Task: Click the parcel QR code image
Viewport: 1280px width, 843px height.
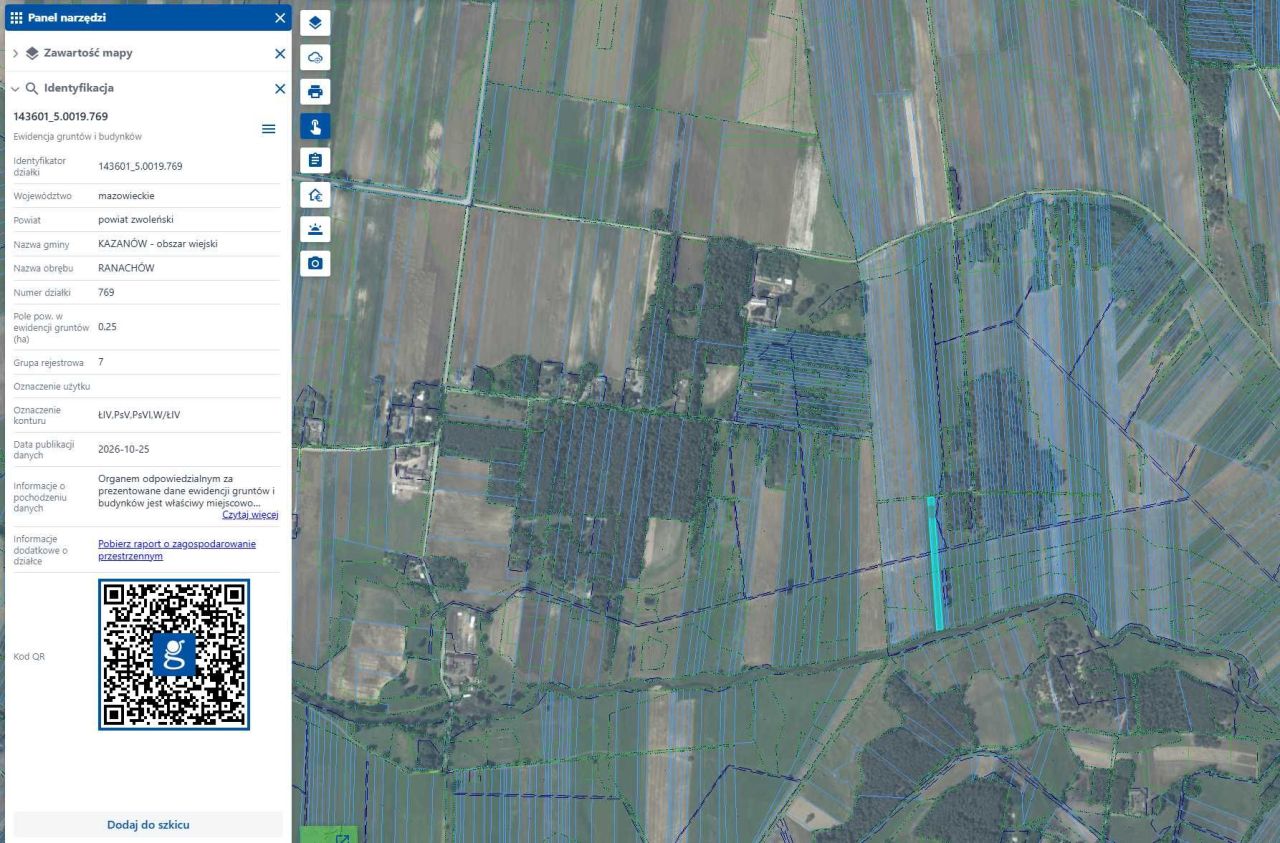Action: click(x=174, y=654)
